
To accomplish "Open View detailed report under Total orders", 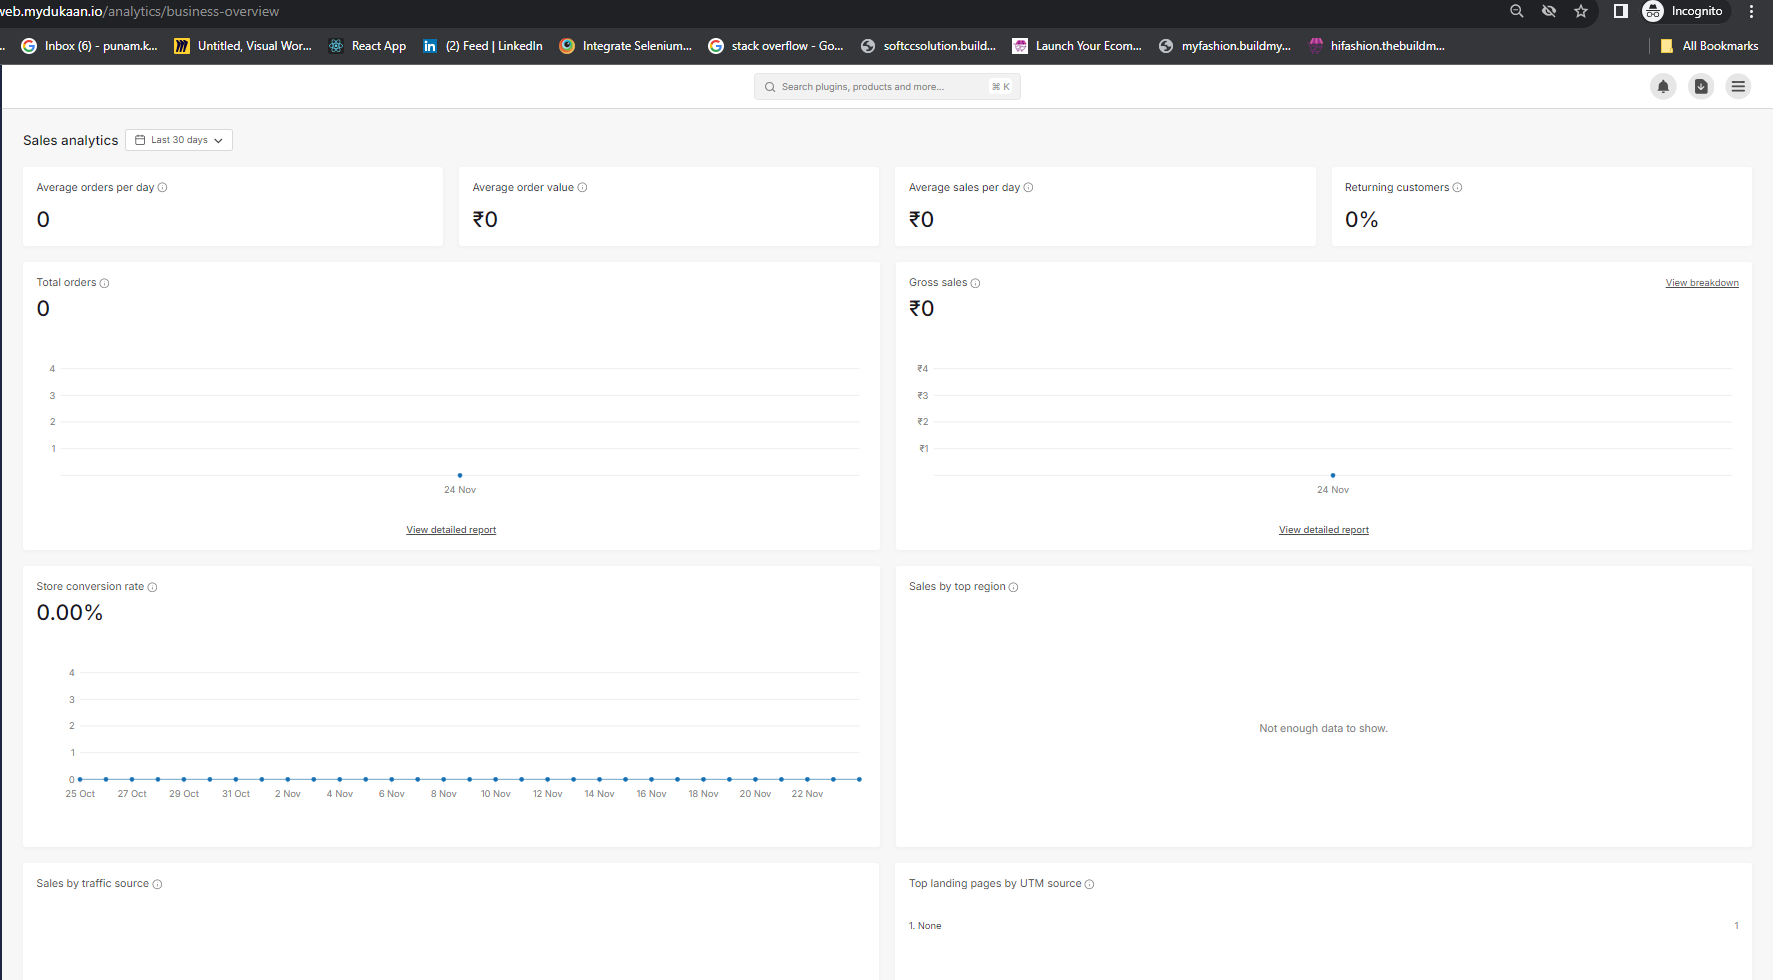I will 451,530.
